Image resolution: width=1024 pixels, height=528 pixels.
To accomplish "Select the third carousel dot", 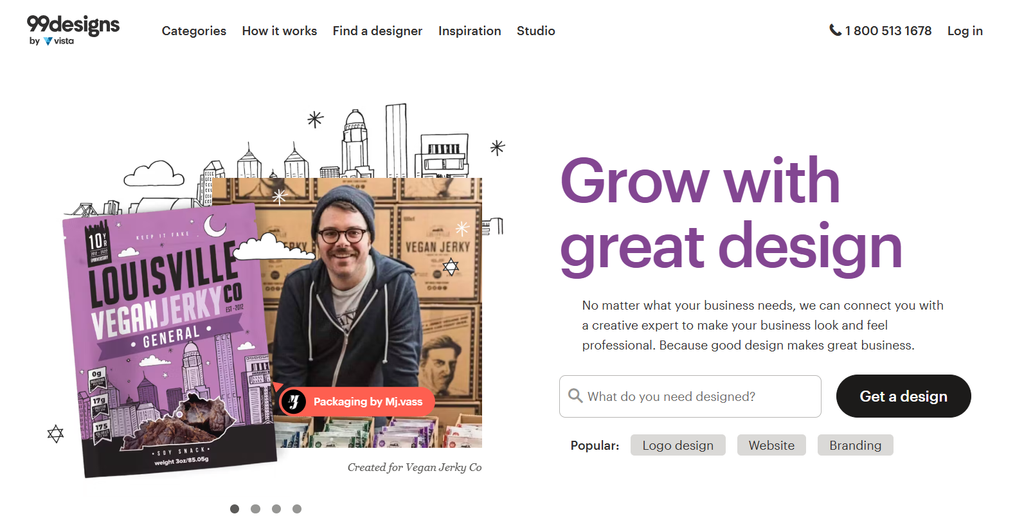I will (276, 509).
